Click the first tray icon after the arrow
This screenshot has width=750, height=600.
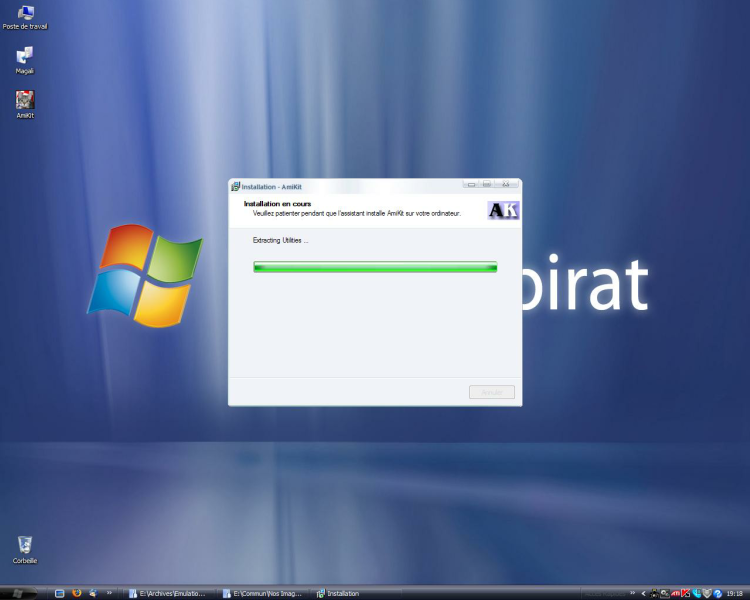654,594
